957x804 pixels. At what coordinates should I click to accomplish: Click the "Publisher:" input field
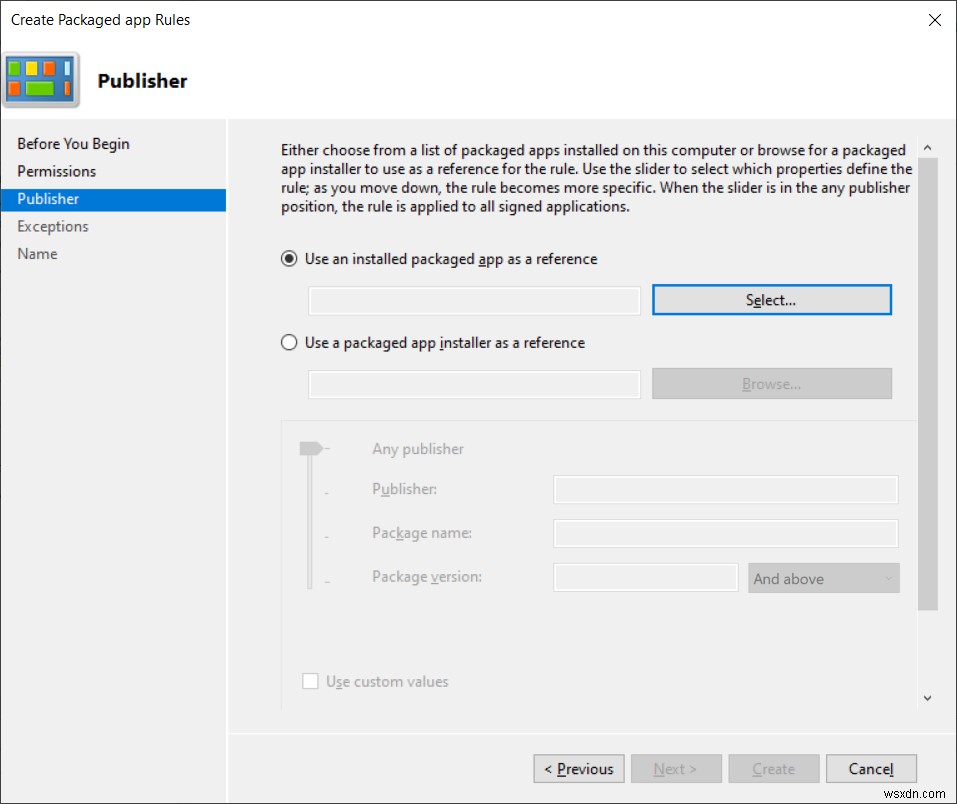point(725,489)
